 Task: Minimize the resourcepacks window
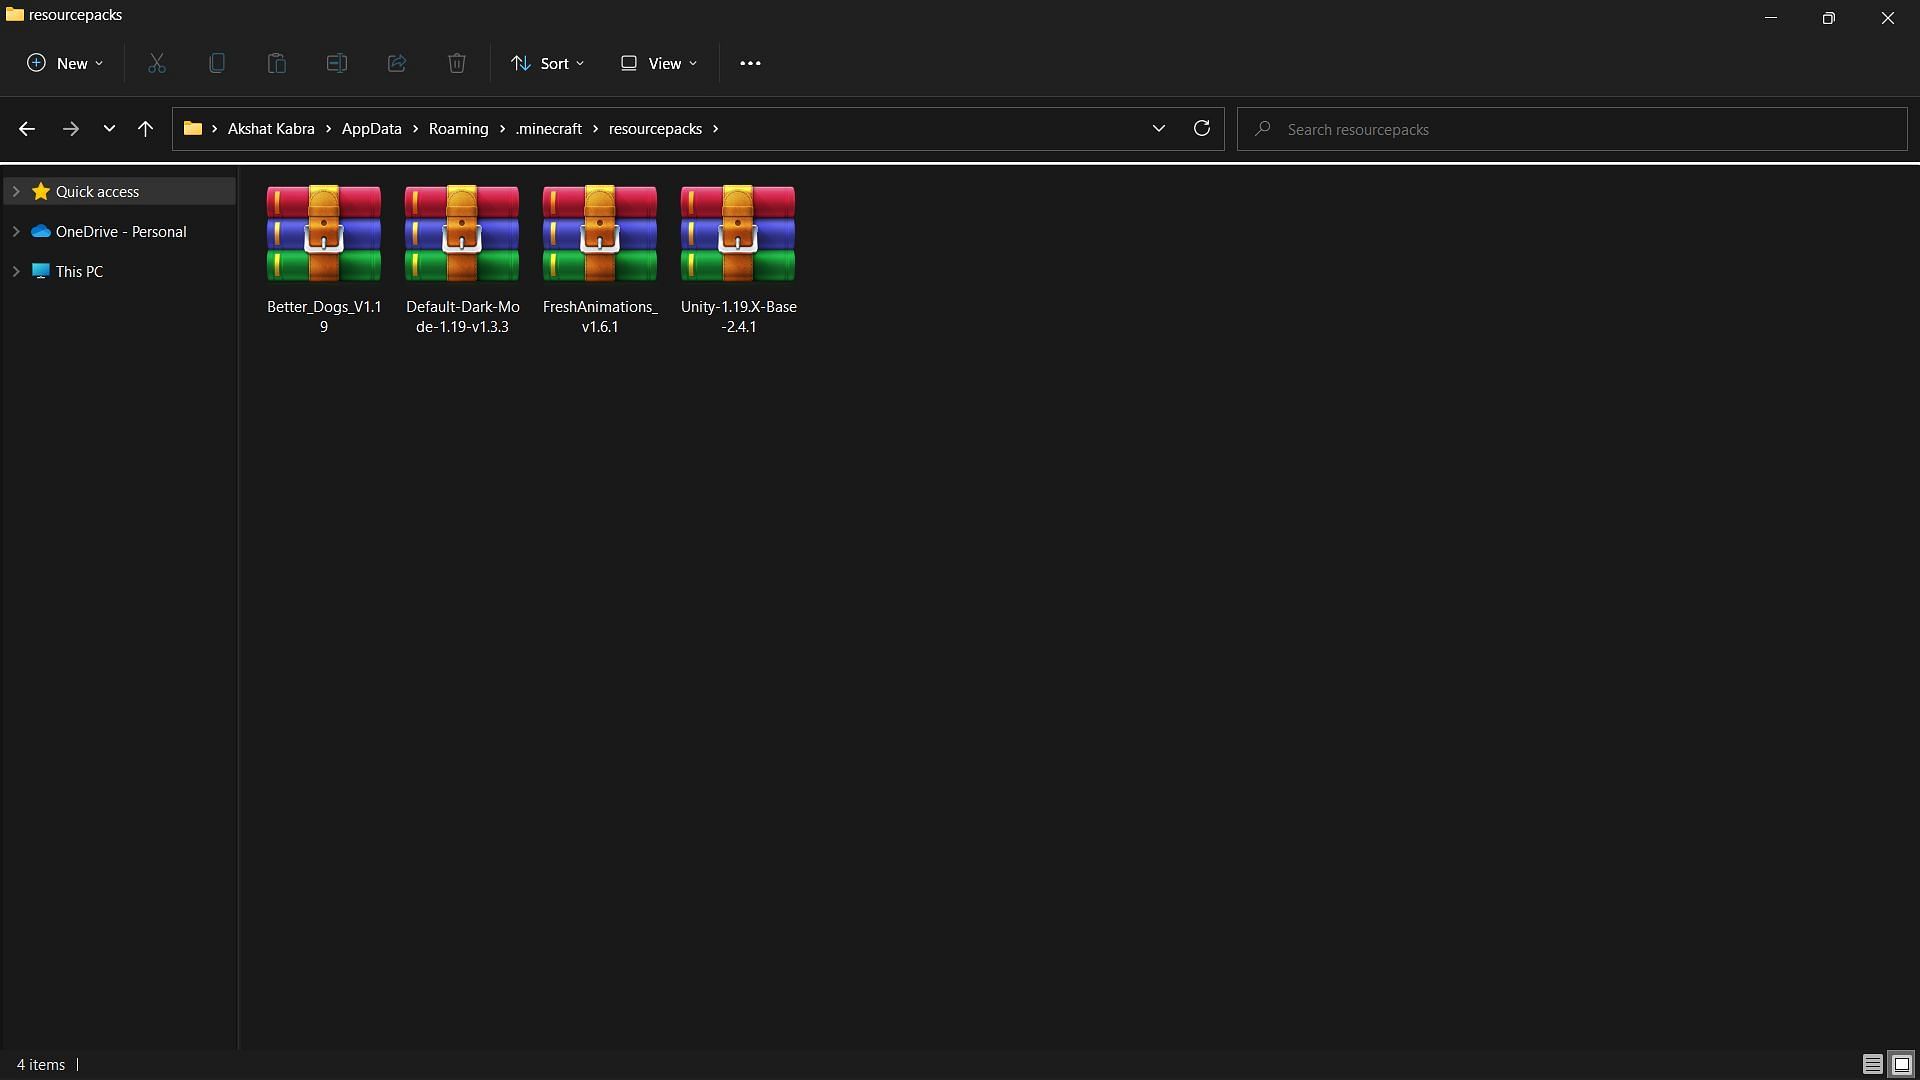coord(1771,17)
